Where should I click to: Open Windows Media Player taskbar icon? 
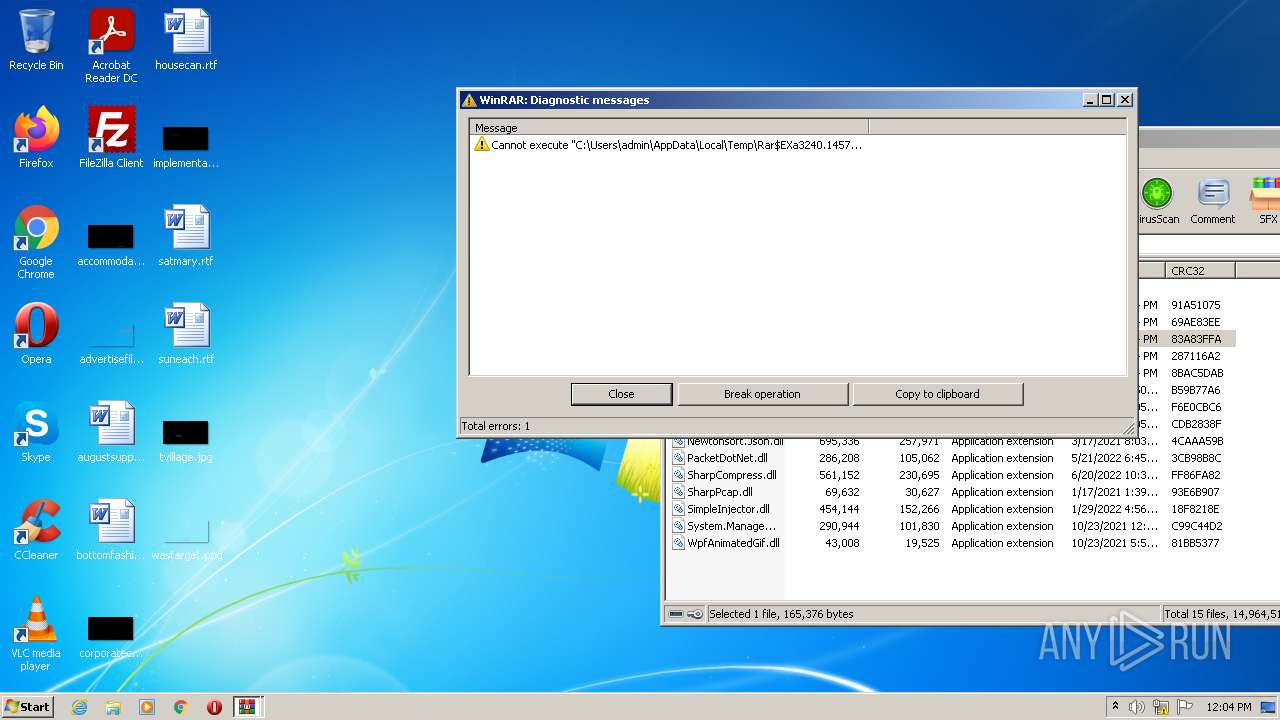147,707
